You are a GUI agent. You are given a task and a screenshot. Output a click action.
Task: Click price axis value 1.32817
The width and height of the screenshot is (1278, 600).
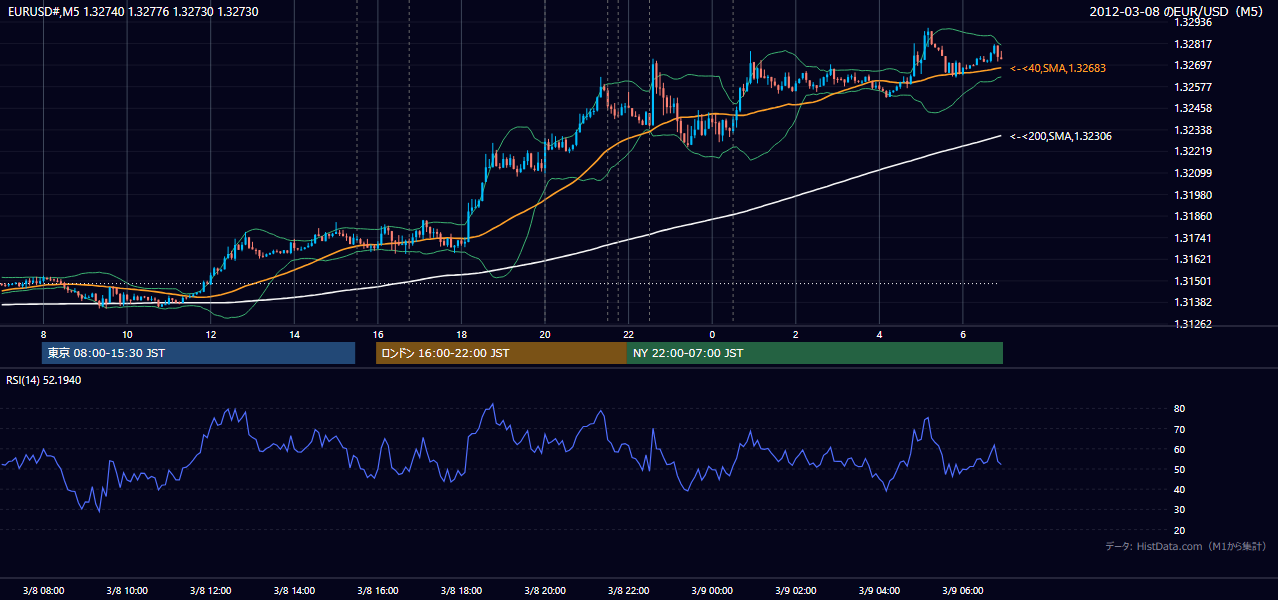[1192, 44]
